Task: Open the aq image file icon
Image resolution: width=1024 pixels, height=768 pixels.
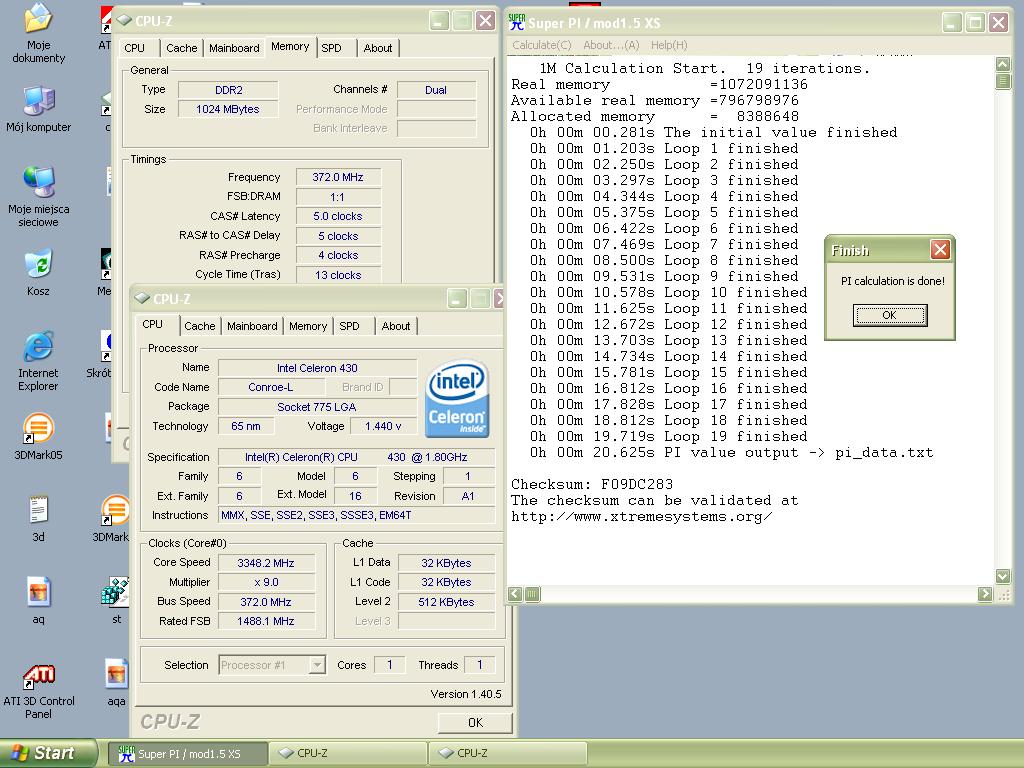Action: pos(38,601)
